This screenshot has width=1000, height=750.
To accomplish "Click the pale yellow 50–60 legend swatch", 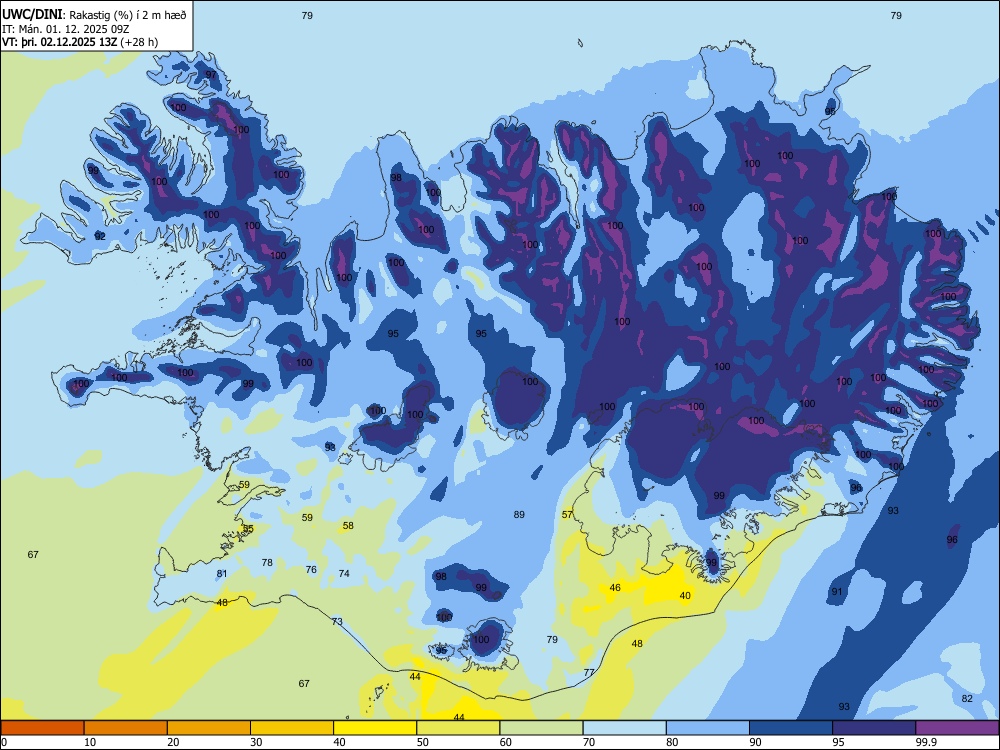I will pos(459,728).
